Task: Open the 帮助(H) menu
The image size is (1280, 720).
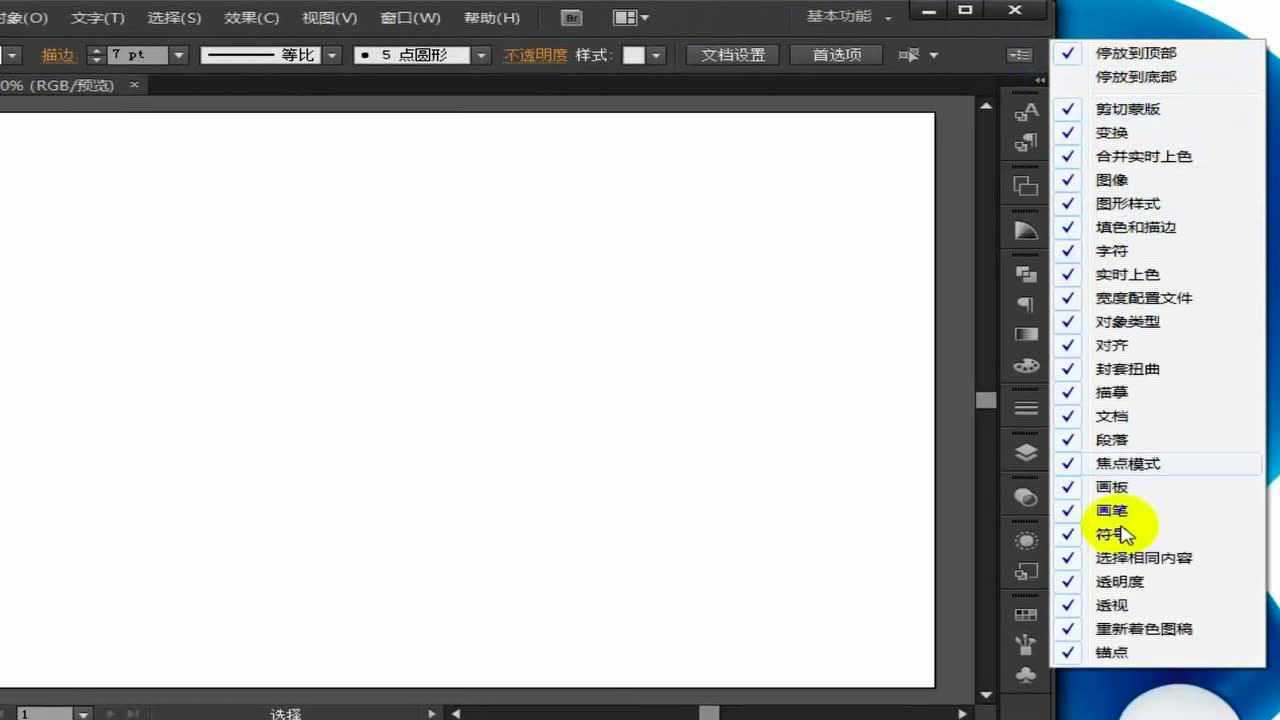Action: coord(492,18)
